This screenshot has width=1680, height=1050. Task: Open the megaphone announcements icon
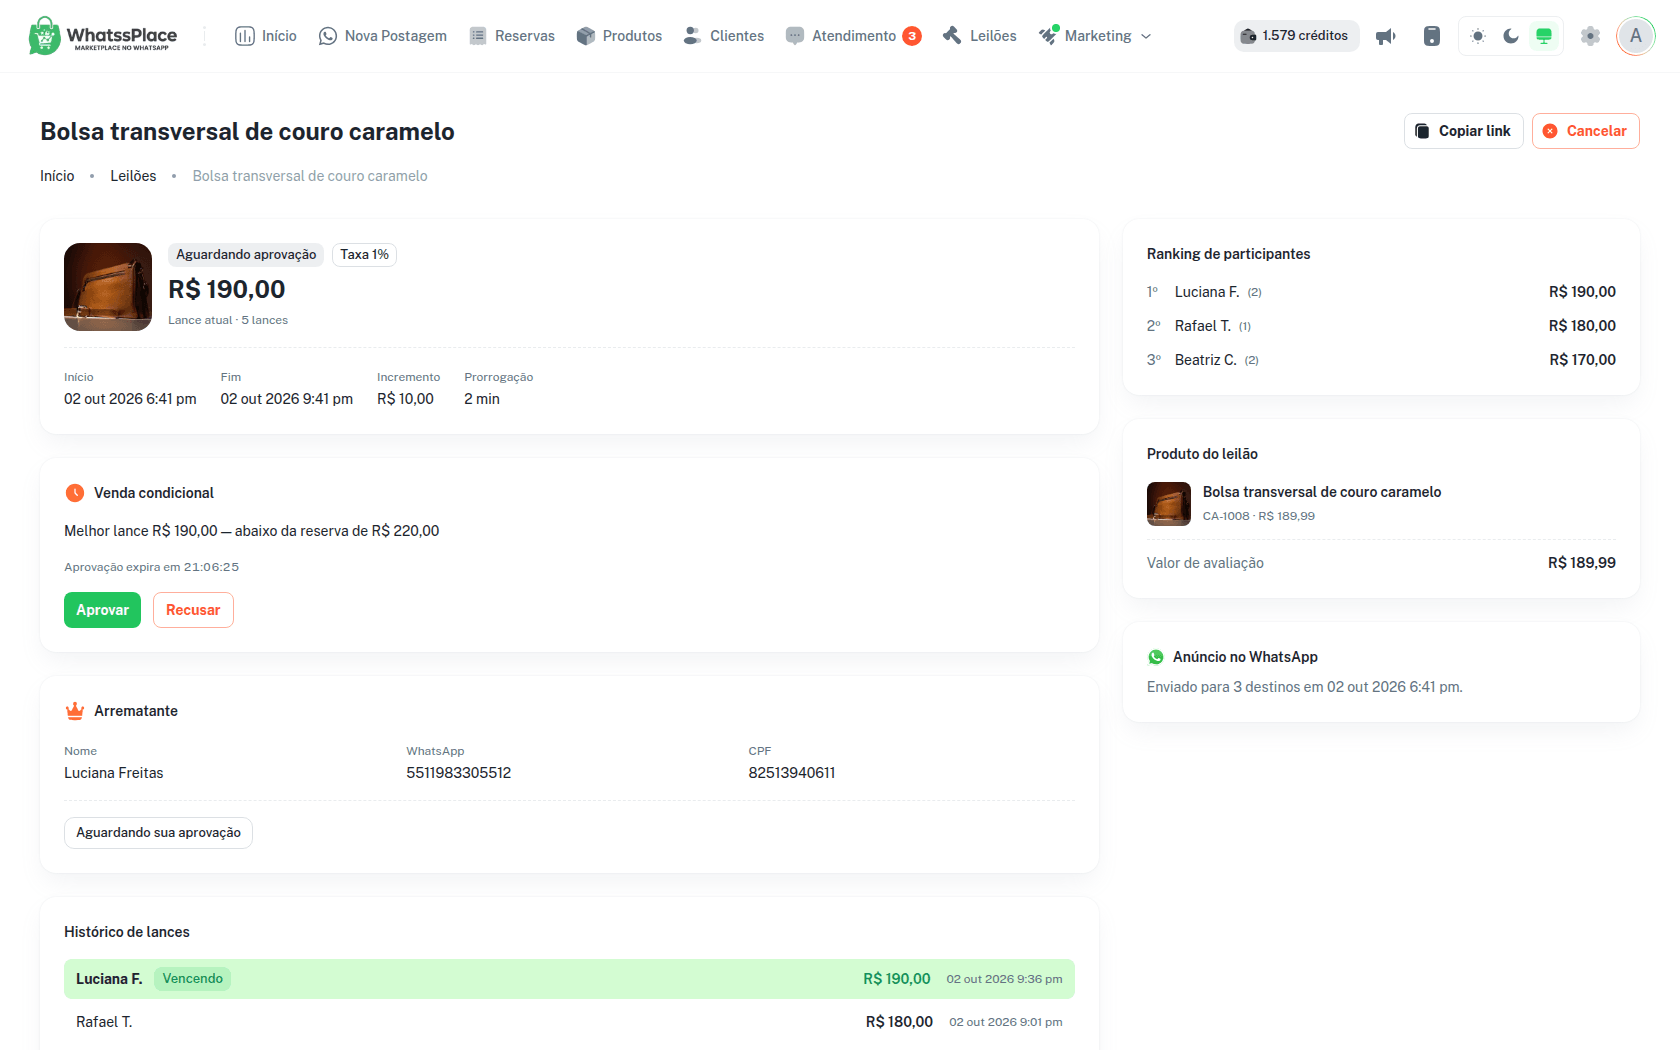[x=1386, y=36]
